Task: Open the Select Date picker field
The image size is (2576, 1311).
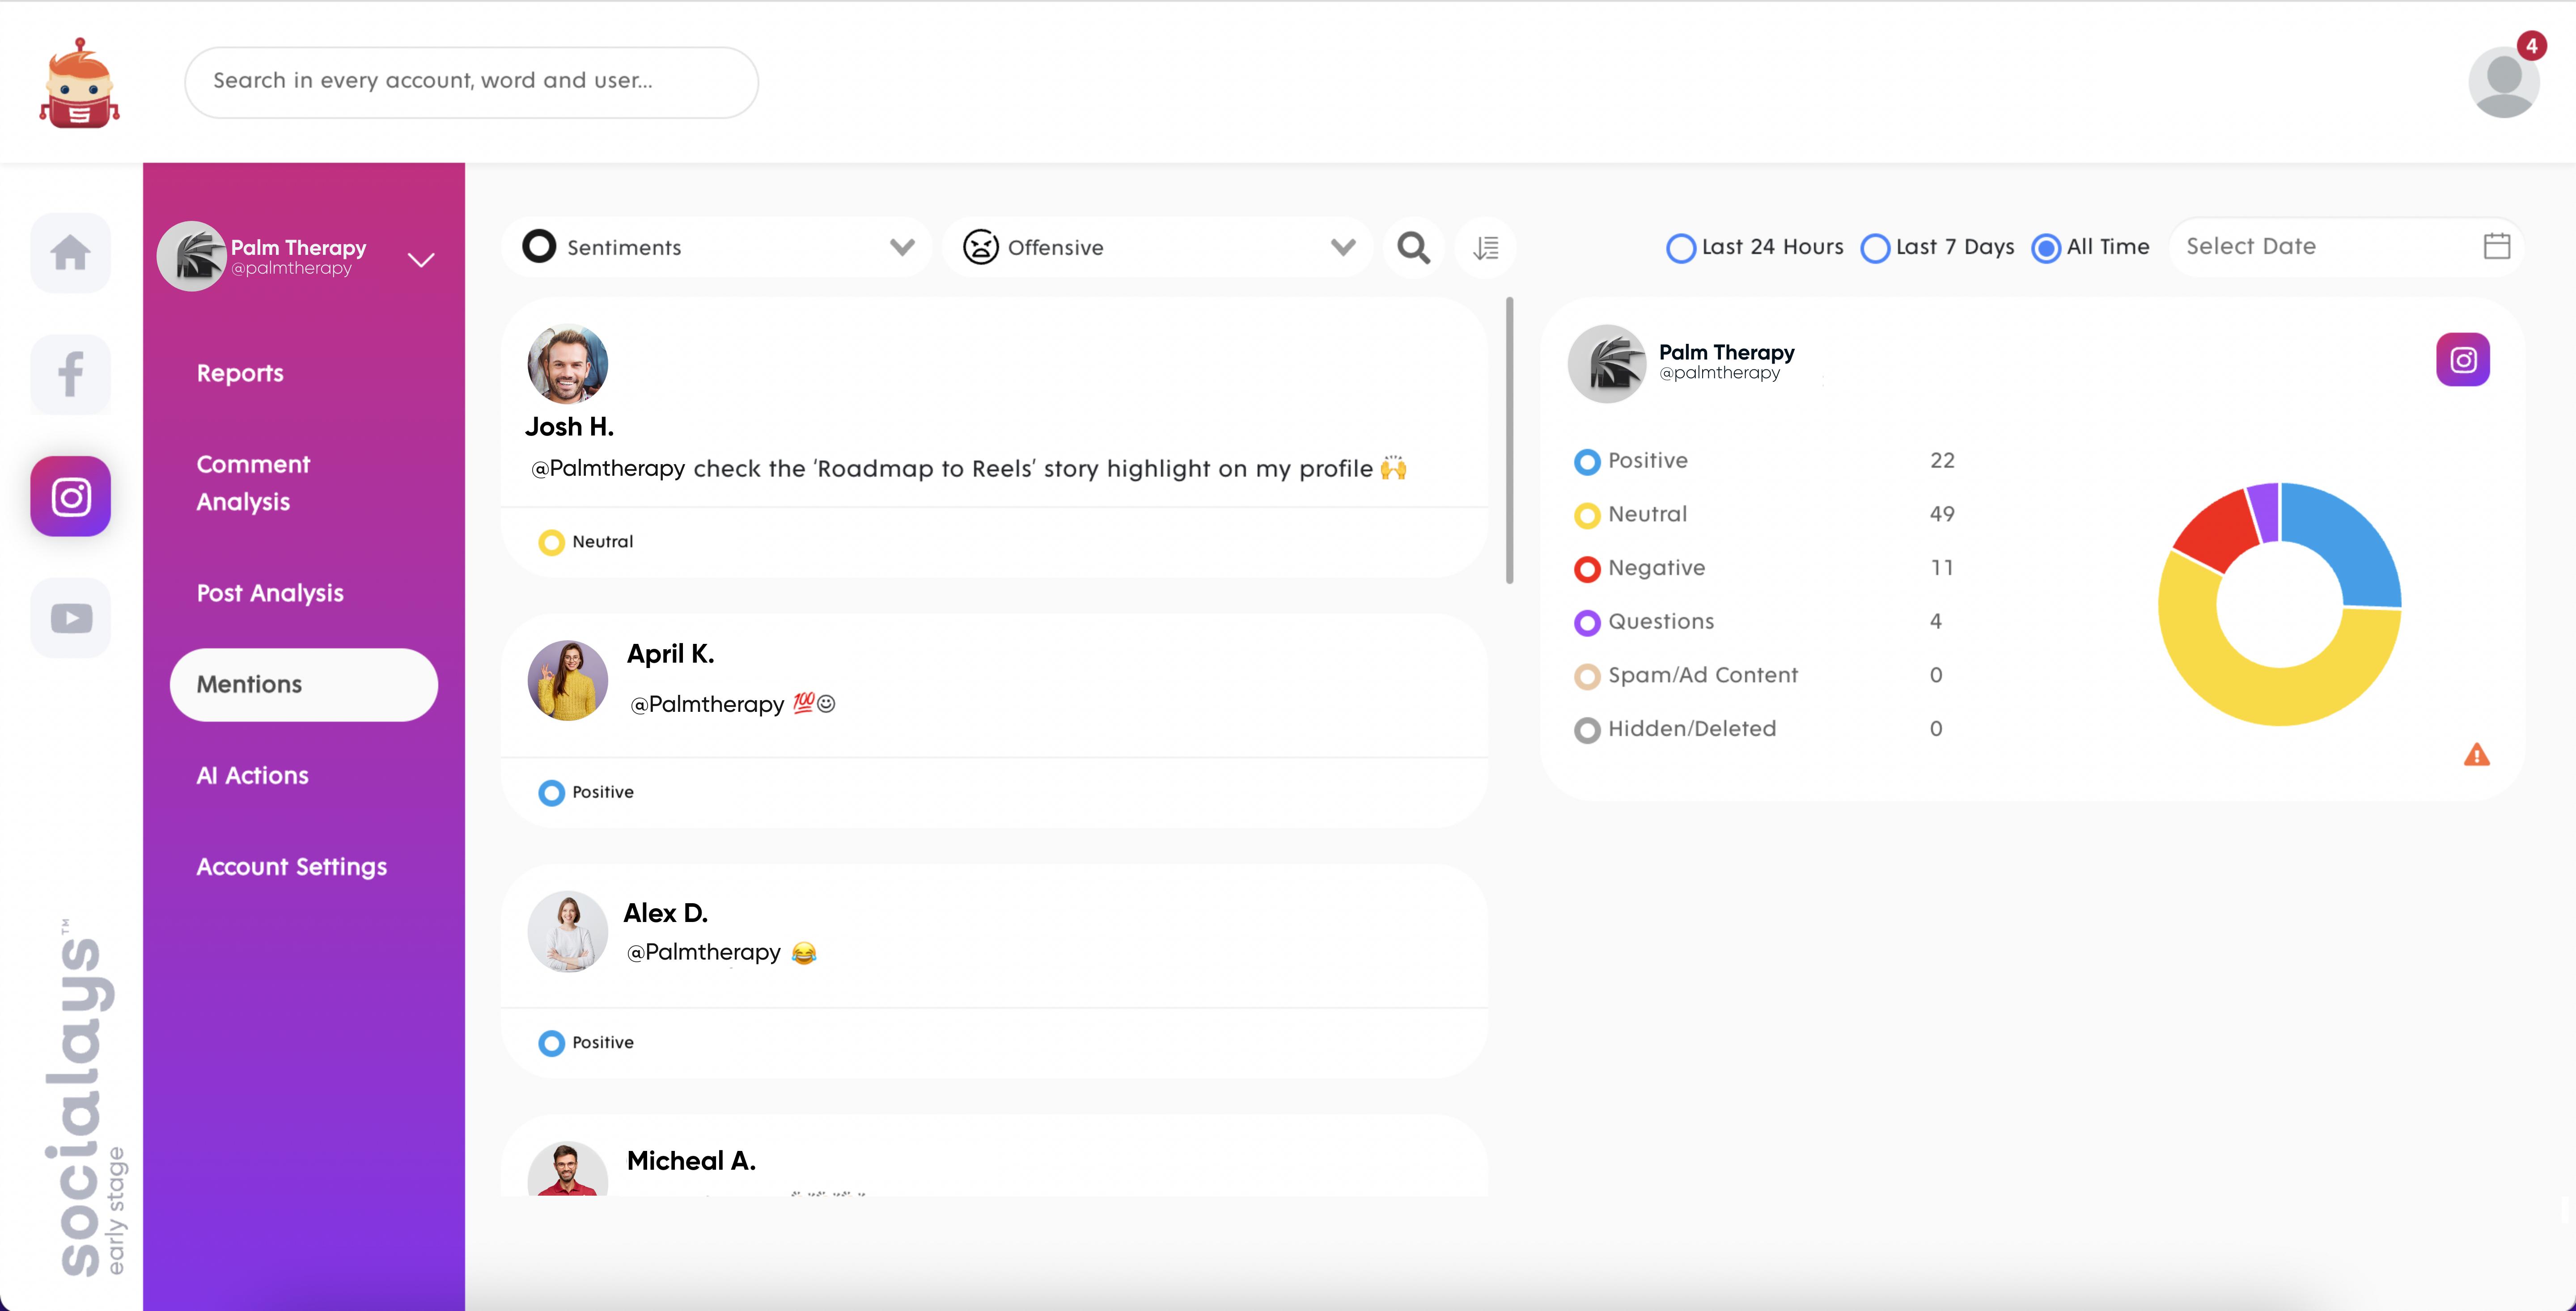Action: coord(2346,246)
